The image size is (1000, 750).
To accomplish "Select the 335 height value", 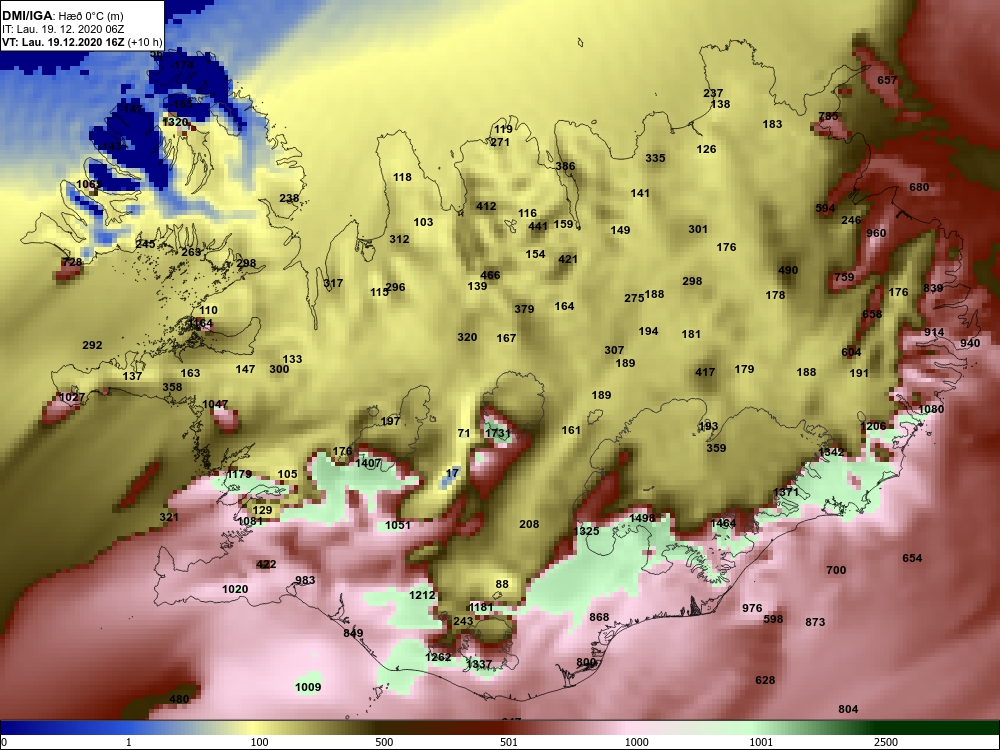I will pyautogui.click(x=655, y=158).
